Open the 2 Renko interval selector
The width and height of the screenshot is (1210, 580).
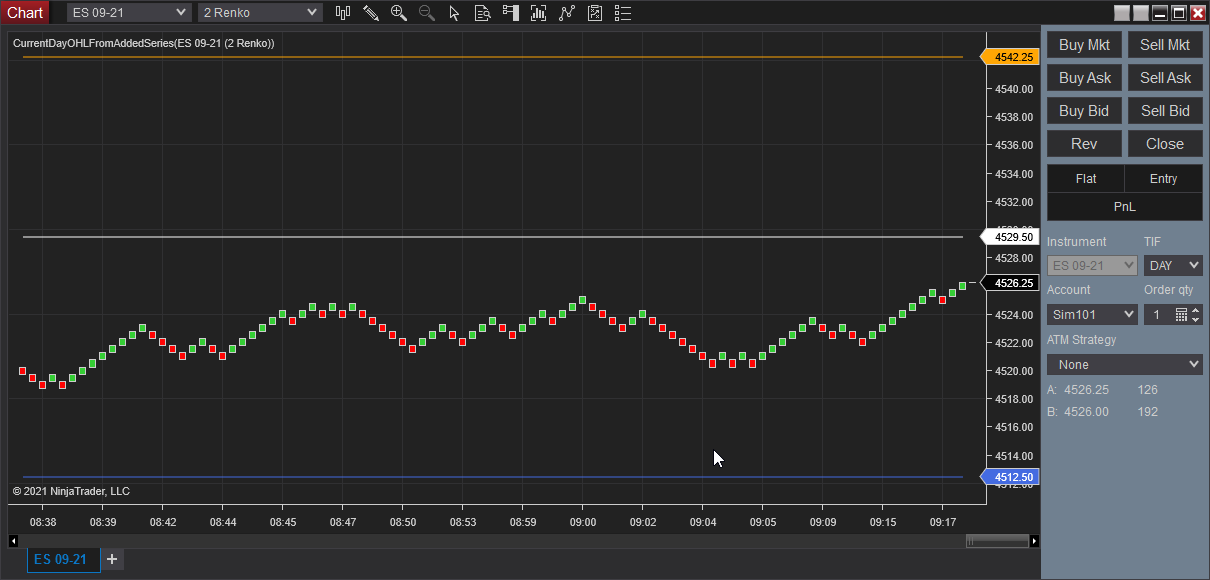click(260, 13)
